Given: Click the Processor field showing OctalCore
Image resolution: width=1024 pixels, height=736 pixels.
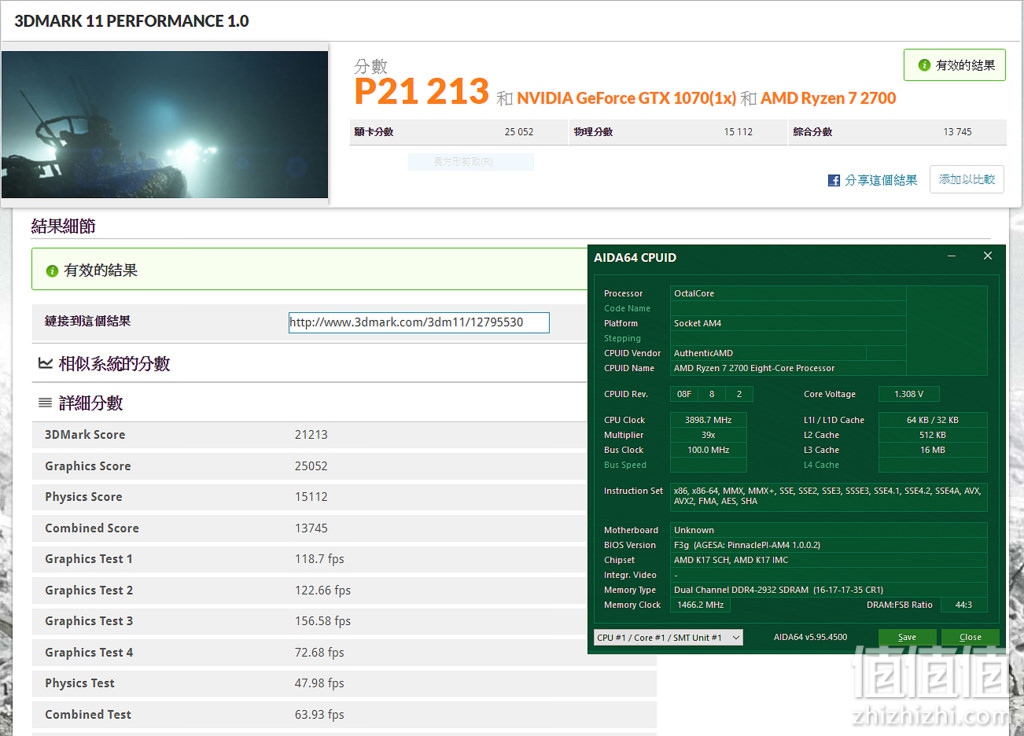Looking at the screenshot, I should (788, 294).
